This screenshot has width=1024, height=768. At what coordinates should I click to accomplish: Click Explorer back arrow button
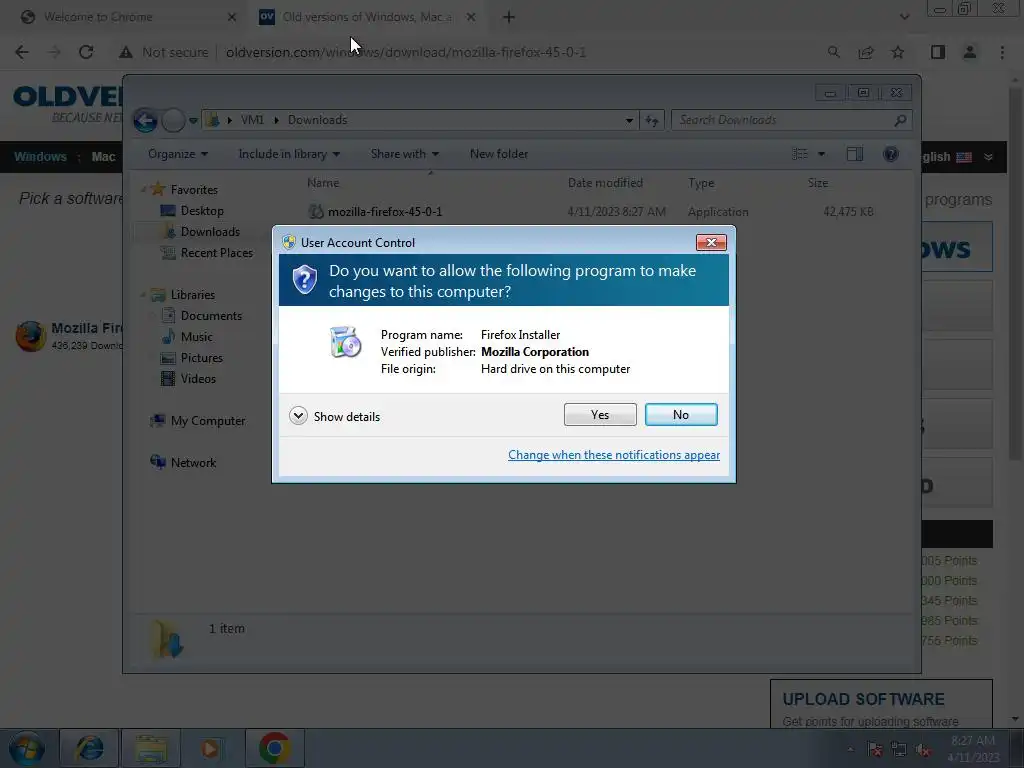click(145, 120)
